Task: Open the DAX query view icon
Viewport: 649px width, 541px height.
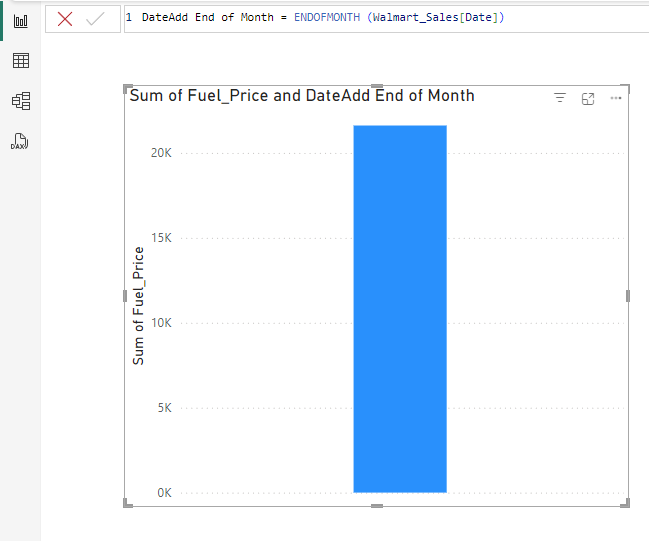Action: pyautogui.click(x=20, y=141)
